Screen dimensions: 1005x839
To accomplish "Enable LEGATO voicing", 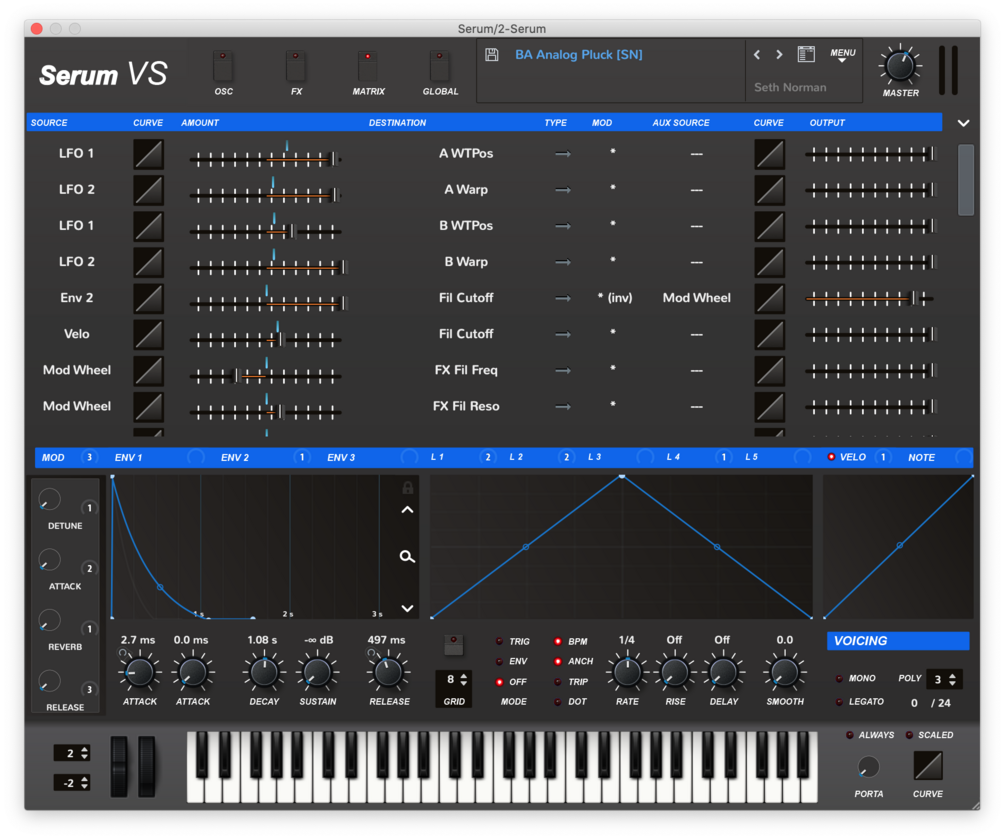I will click(839, 702).
